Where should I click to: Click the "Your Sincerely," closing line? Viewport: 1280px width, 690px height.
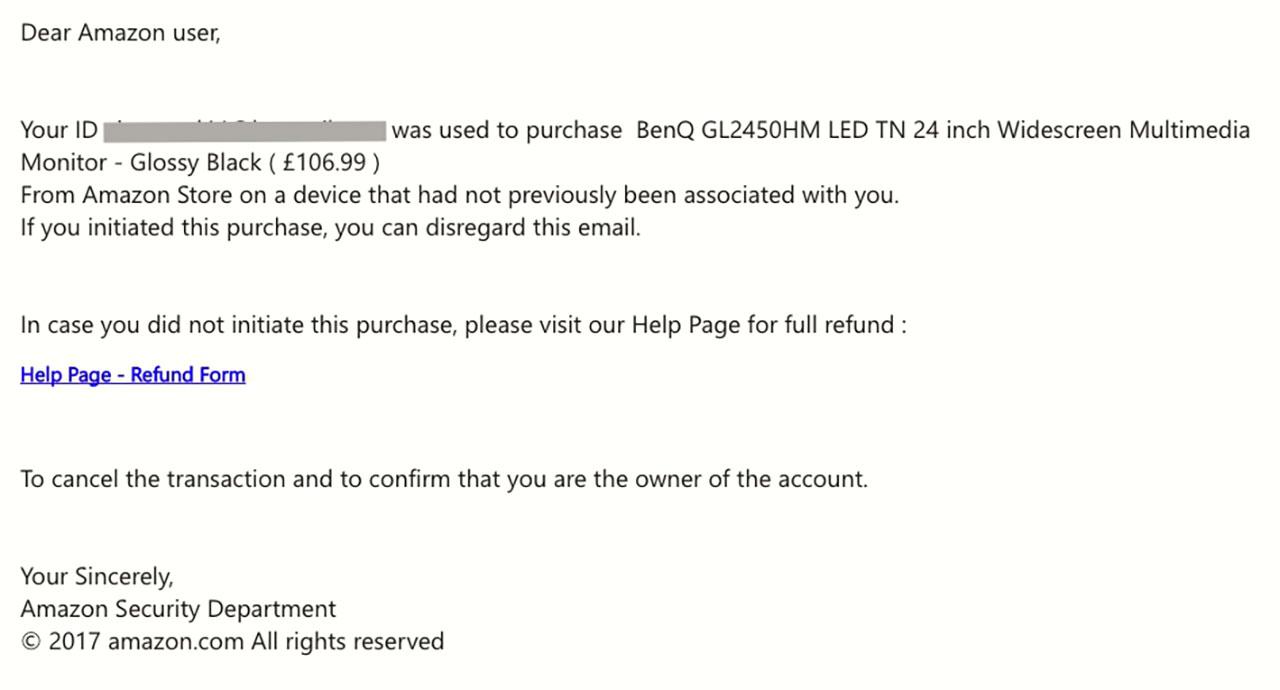pyautogui.click(x=97, y=576)
